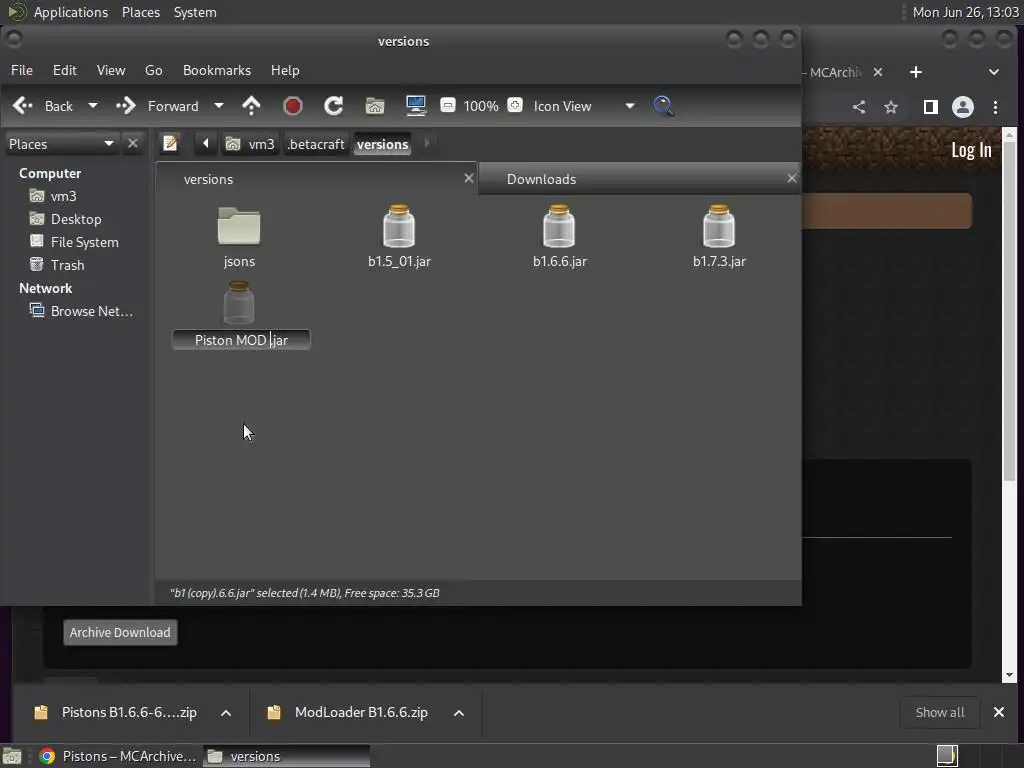The image size is (1024, 768).
Task: Close the Places sidebar pane
Action: point(133,143)
